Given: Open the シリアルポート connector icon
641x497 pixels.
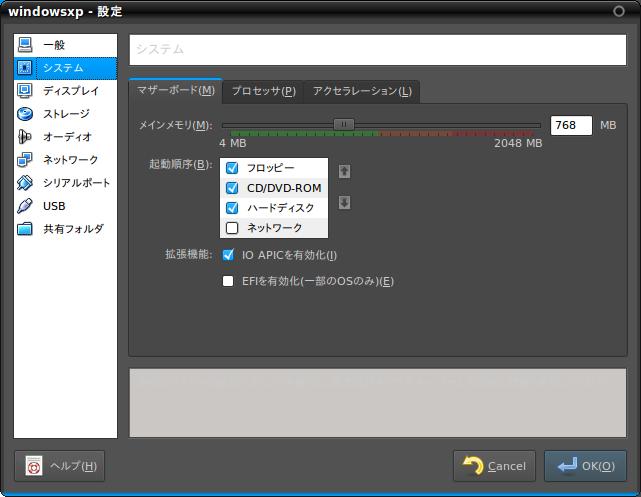Looking at the screenshot, I should point(25,183).
